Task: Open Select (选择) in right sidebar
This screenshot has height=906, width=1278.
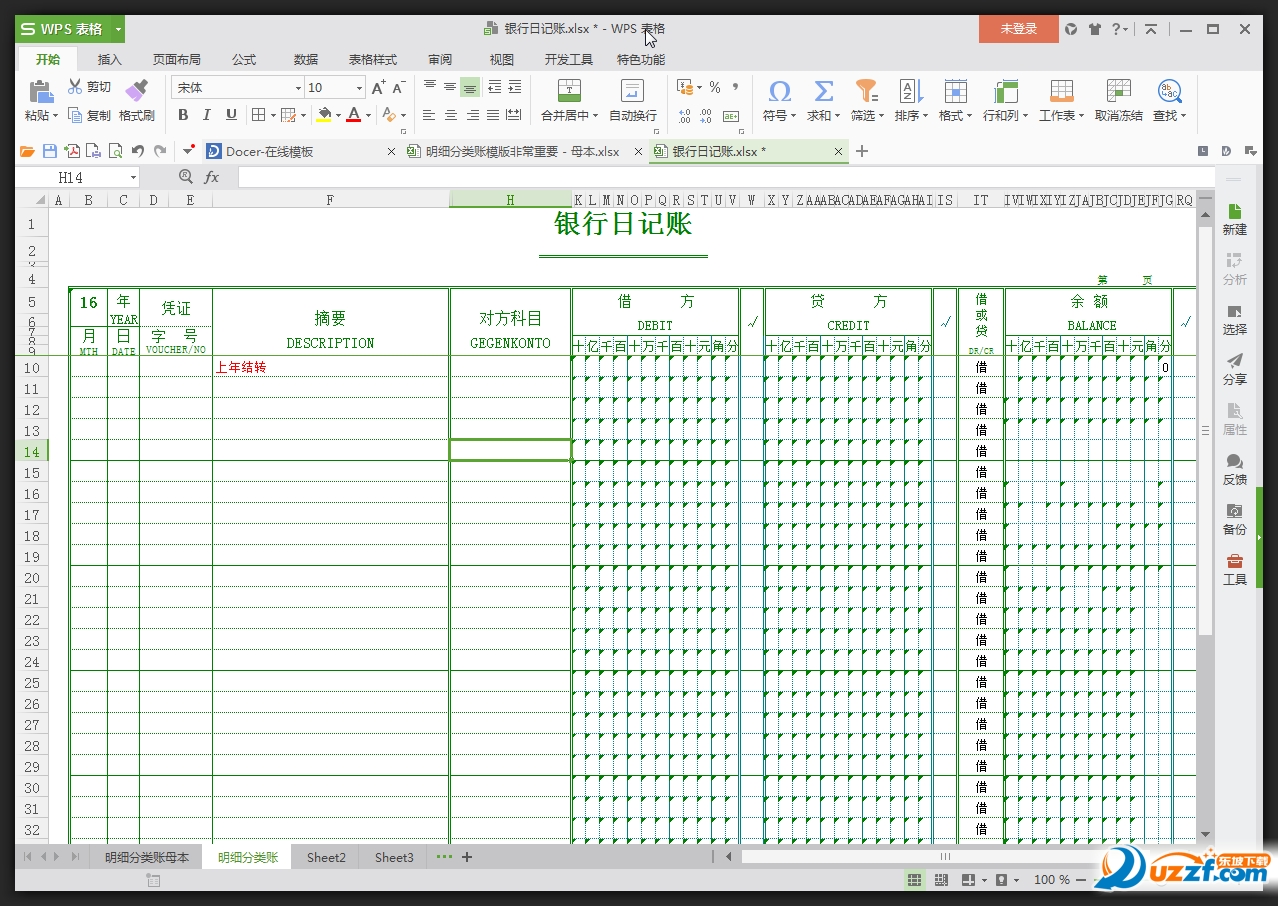Action: [x=1235, y=319]
